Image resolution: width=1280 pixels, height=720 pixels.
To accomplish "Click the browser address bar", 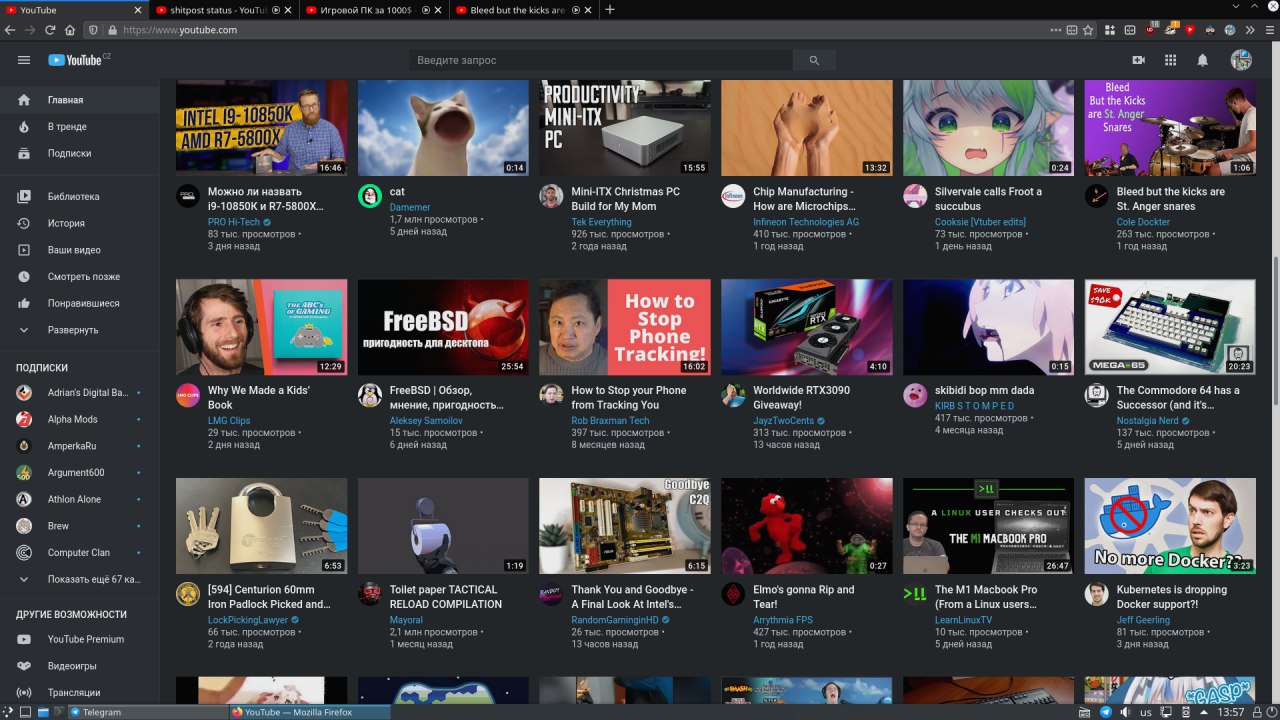I will [580, 30].
